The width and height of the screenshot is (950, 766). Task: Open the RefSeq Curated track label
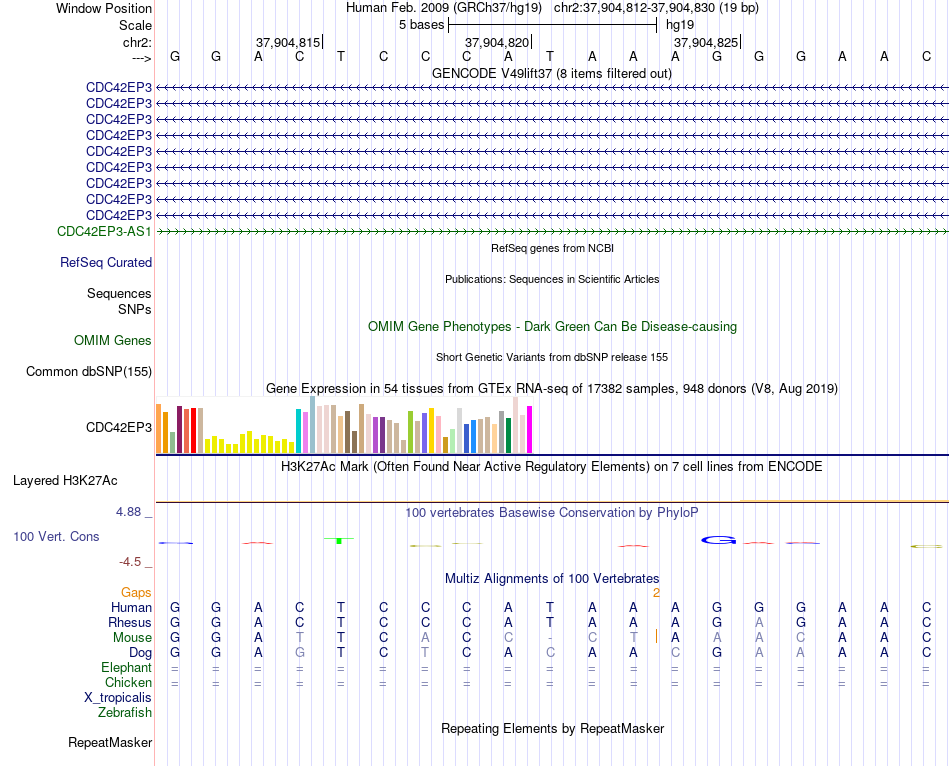point(106,262)
